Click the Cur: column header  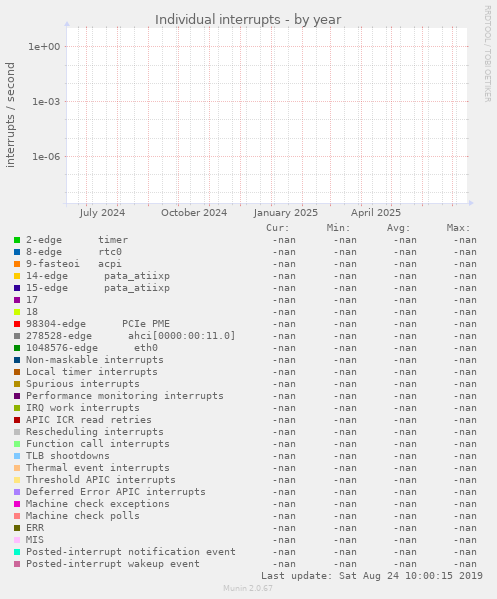[278, 228]
